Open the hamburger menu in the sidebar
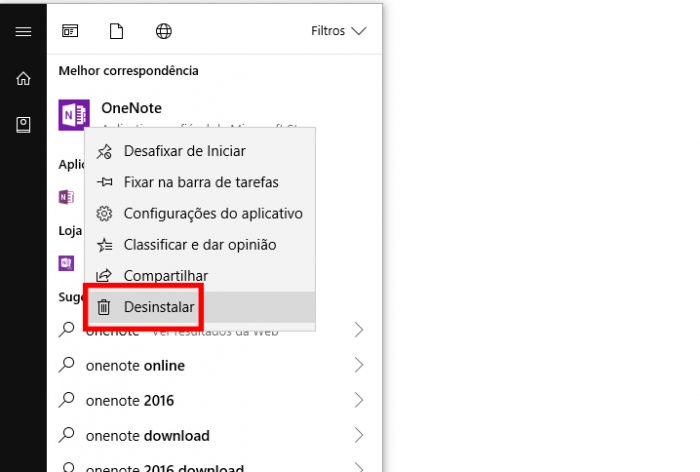This screenshot has width=700, height=472. point(23,31)
